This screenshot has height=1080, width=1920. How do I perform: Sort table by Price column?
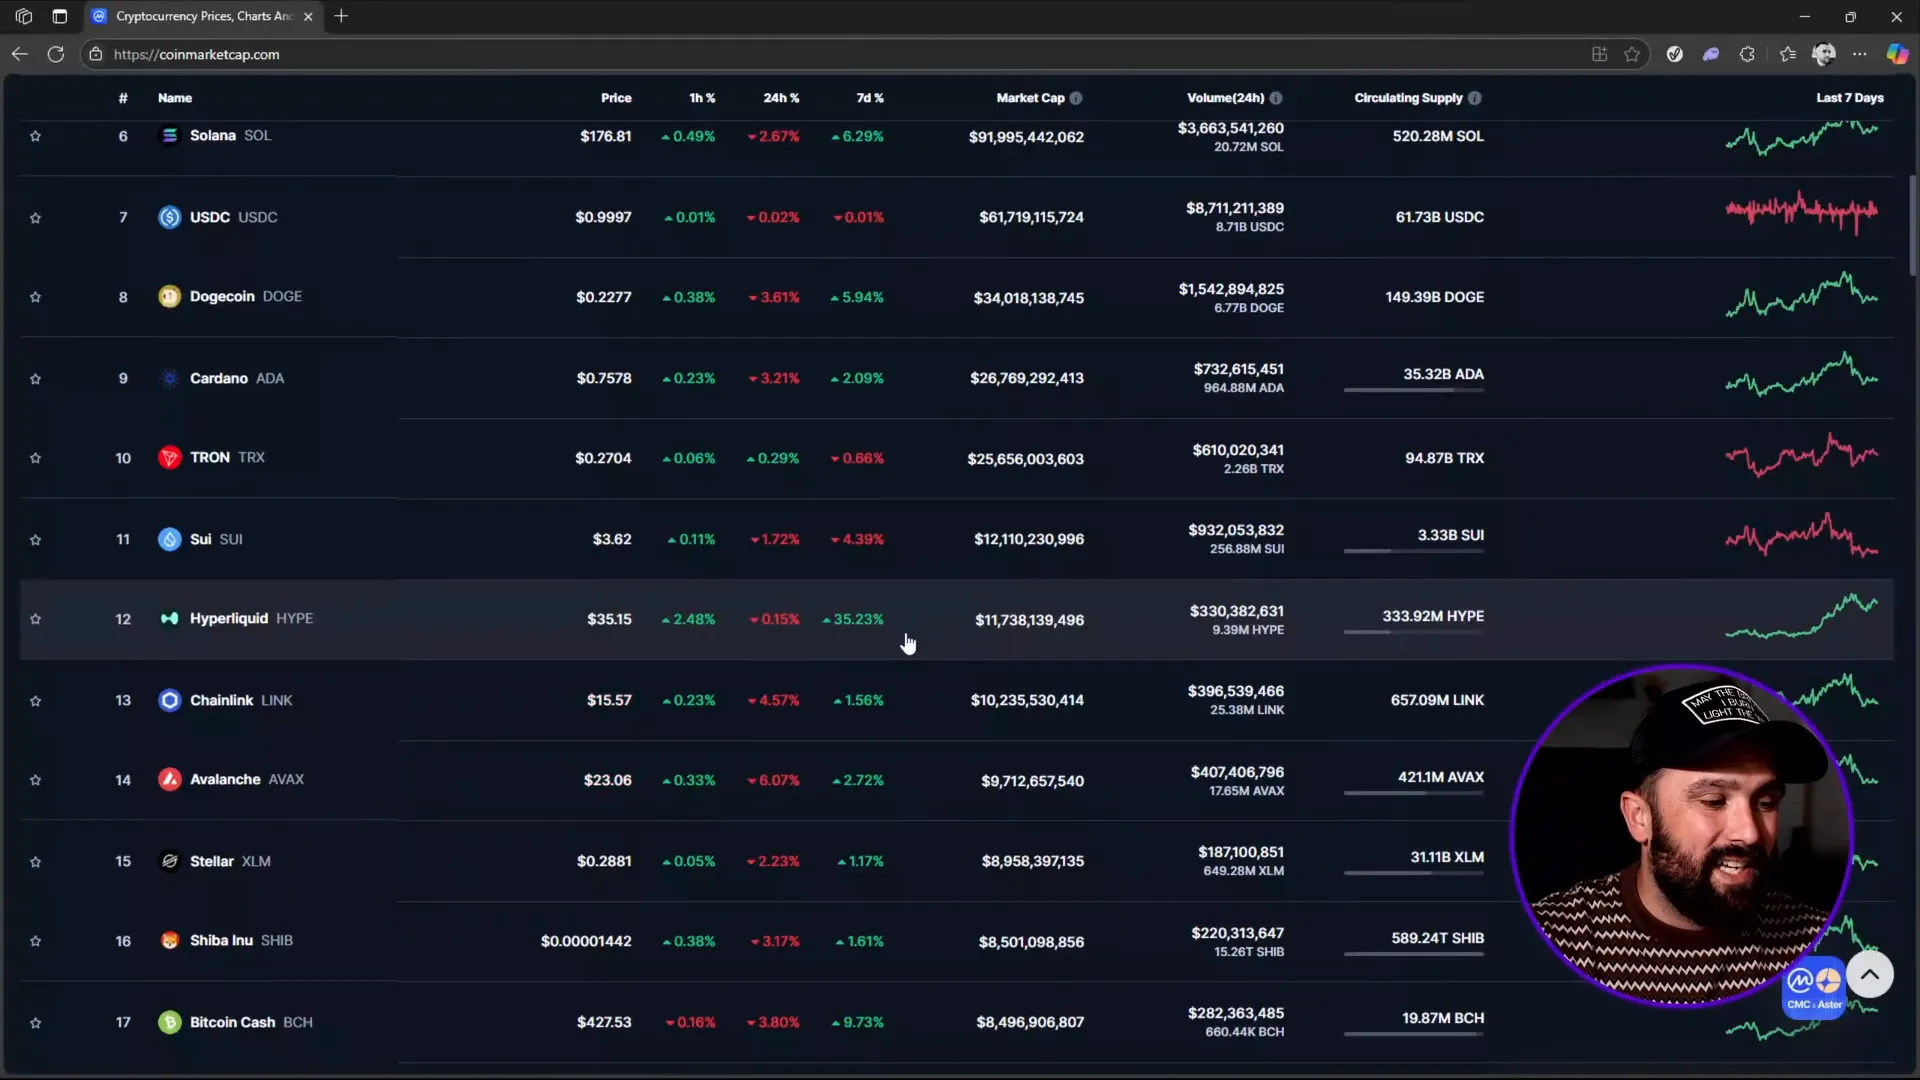click(616, 98)
